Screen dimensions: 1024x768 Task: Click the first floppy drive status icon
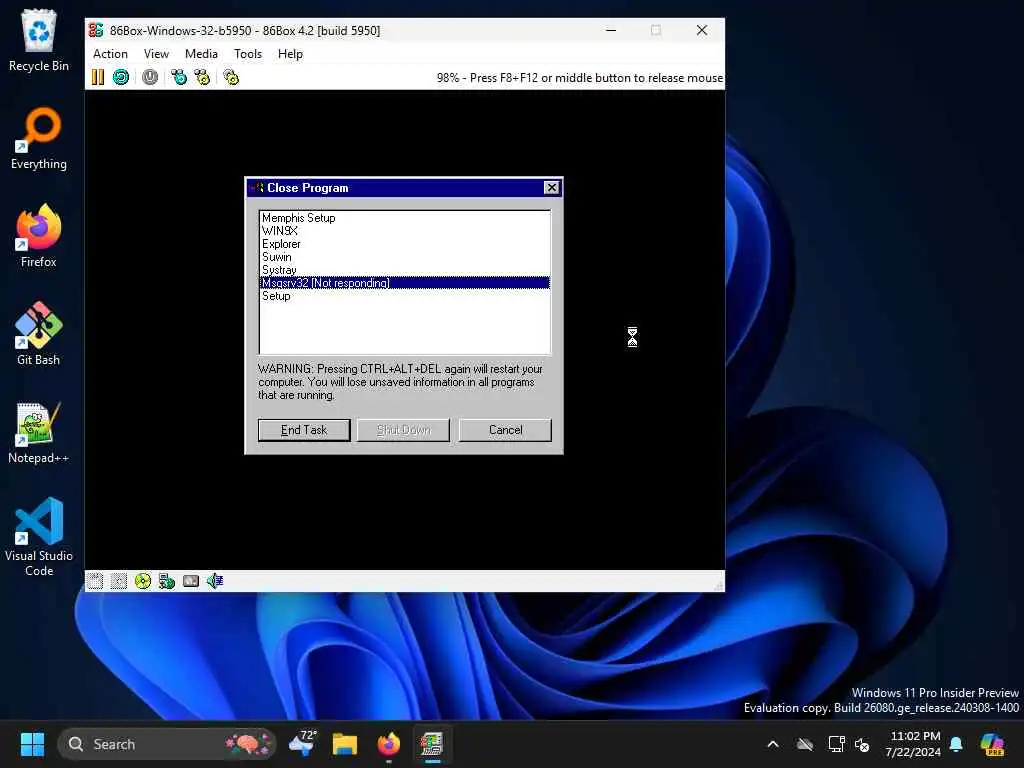[x=95, y=581]
